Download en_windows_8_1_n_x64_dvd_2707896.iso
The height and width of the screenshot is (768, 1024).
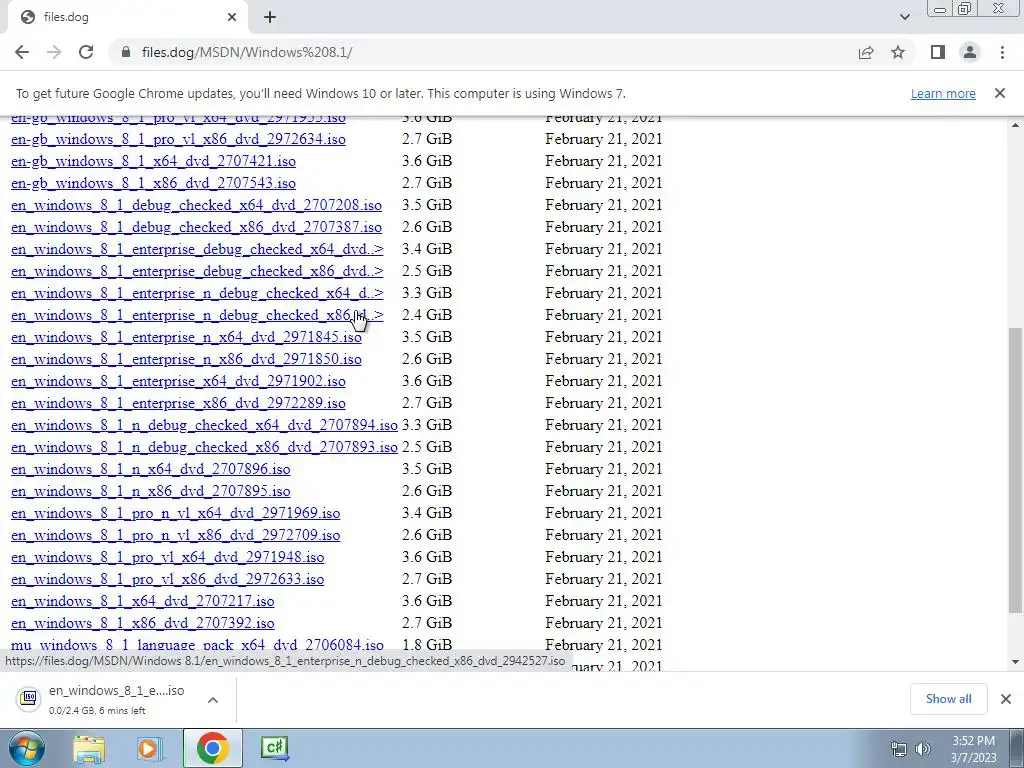pos(151,469)
